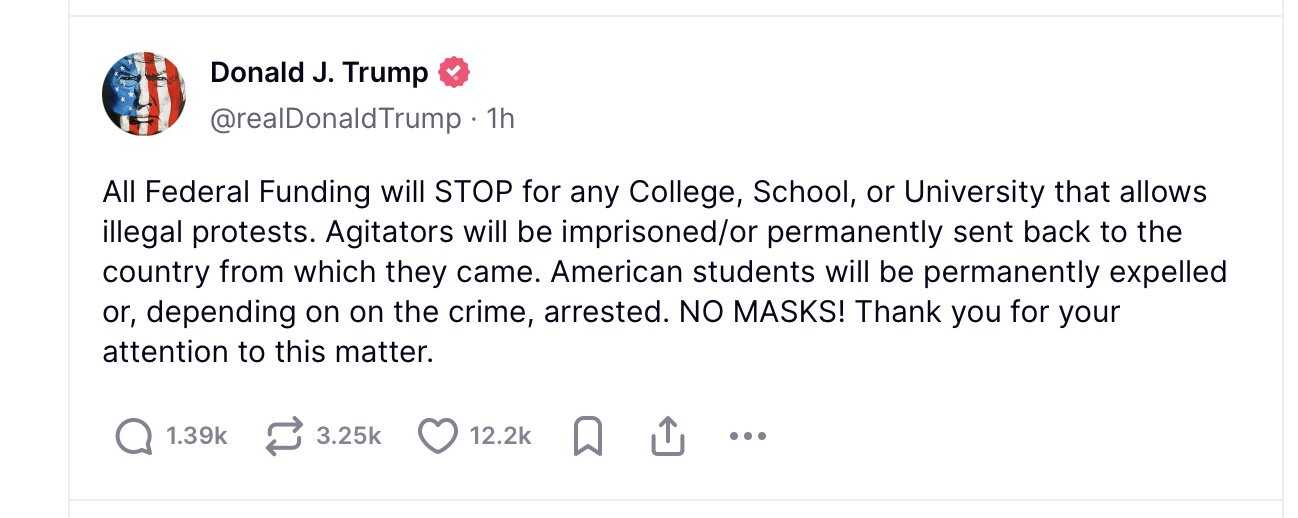1298x518 pixels.
Task: View the 3.25k ReTruth count
Action: tap(349, 436)
